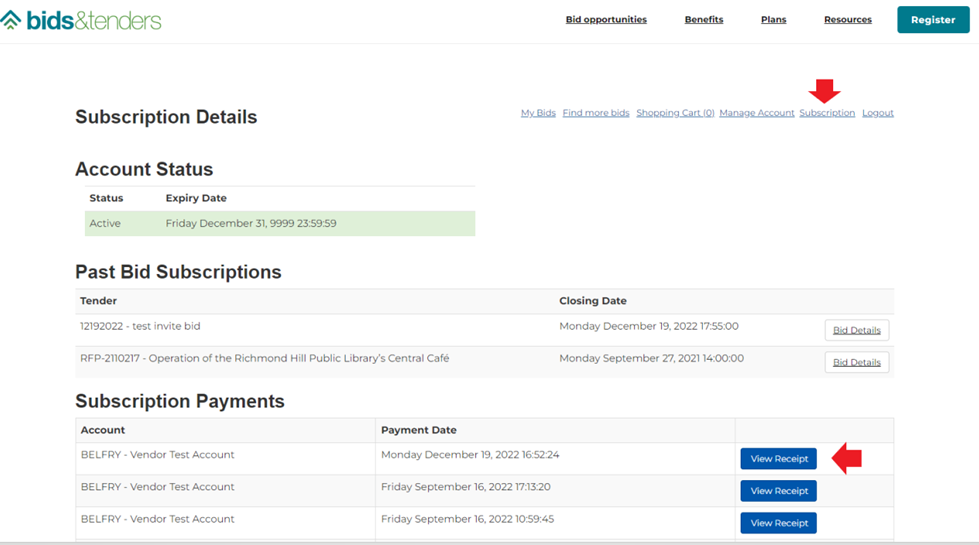Screen dimensions: 979x545
Task: Open Bid Details for test invite bid
Action: click(857, 330)
